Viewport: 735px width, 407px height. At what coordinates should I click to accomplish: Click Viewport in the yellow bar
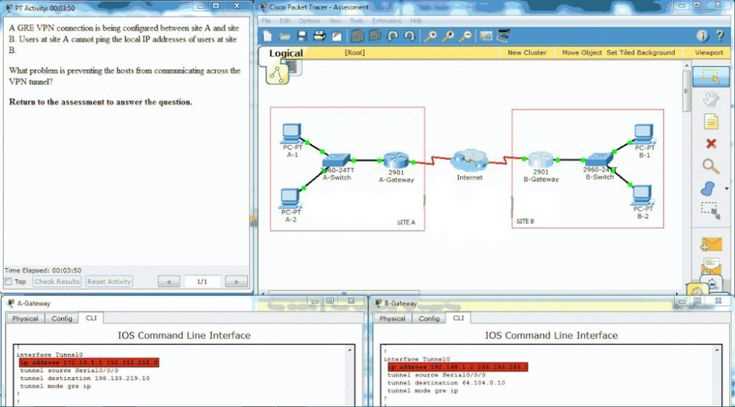pyautogui.click(x=709, y=53)
